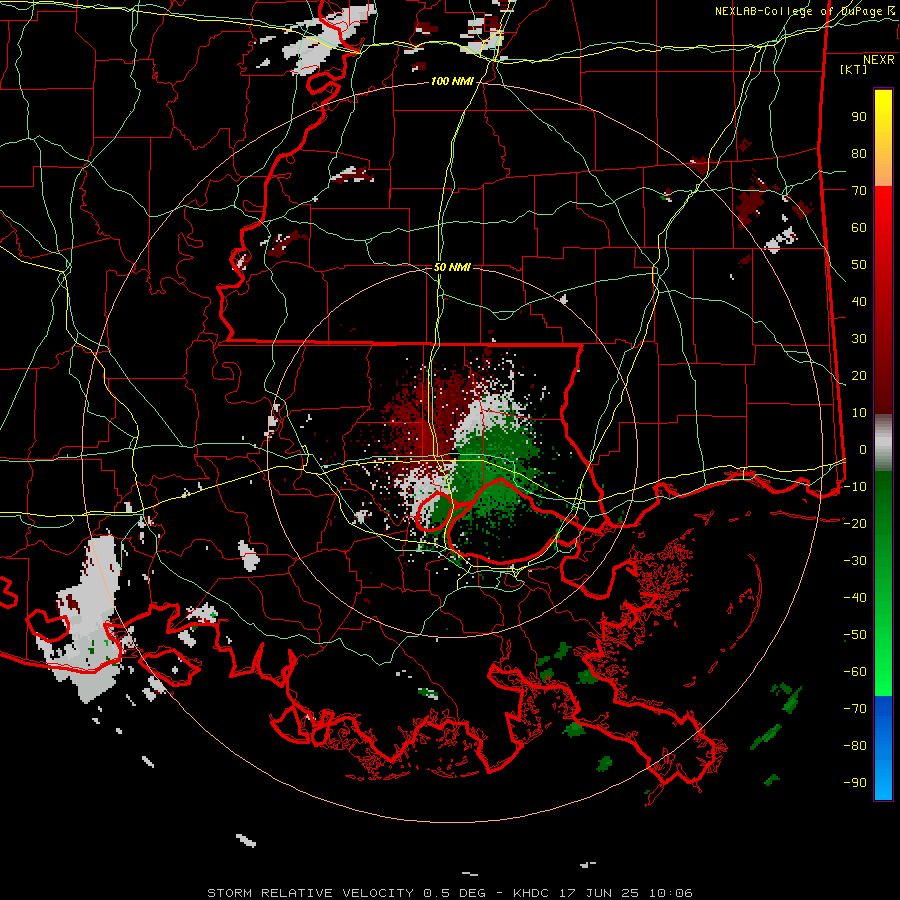The height and width of the screenshot is (900, 900).
Task: Click the 10 value on the velocity scale
Action: 859,413
